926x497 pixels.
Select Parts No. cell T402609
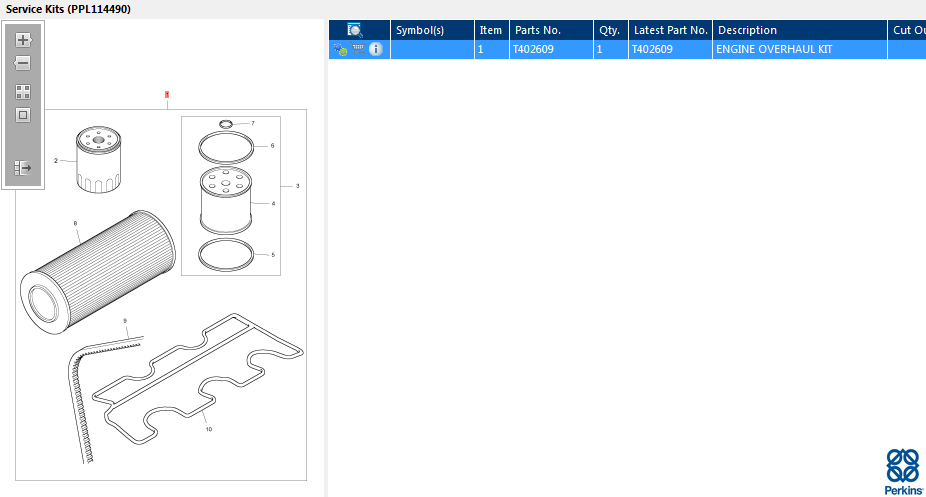[x=551, y=50]
